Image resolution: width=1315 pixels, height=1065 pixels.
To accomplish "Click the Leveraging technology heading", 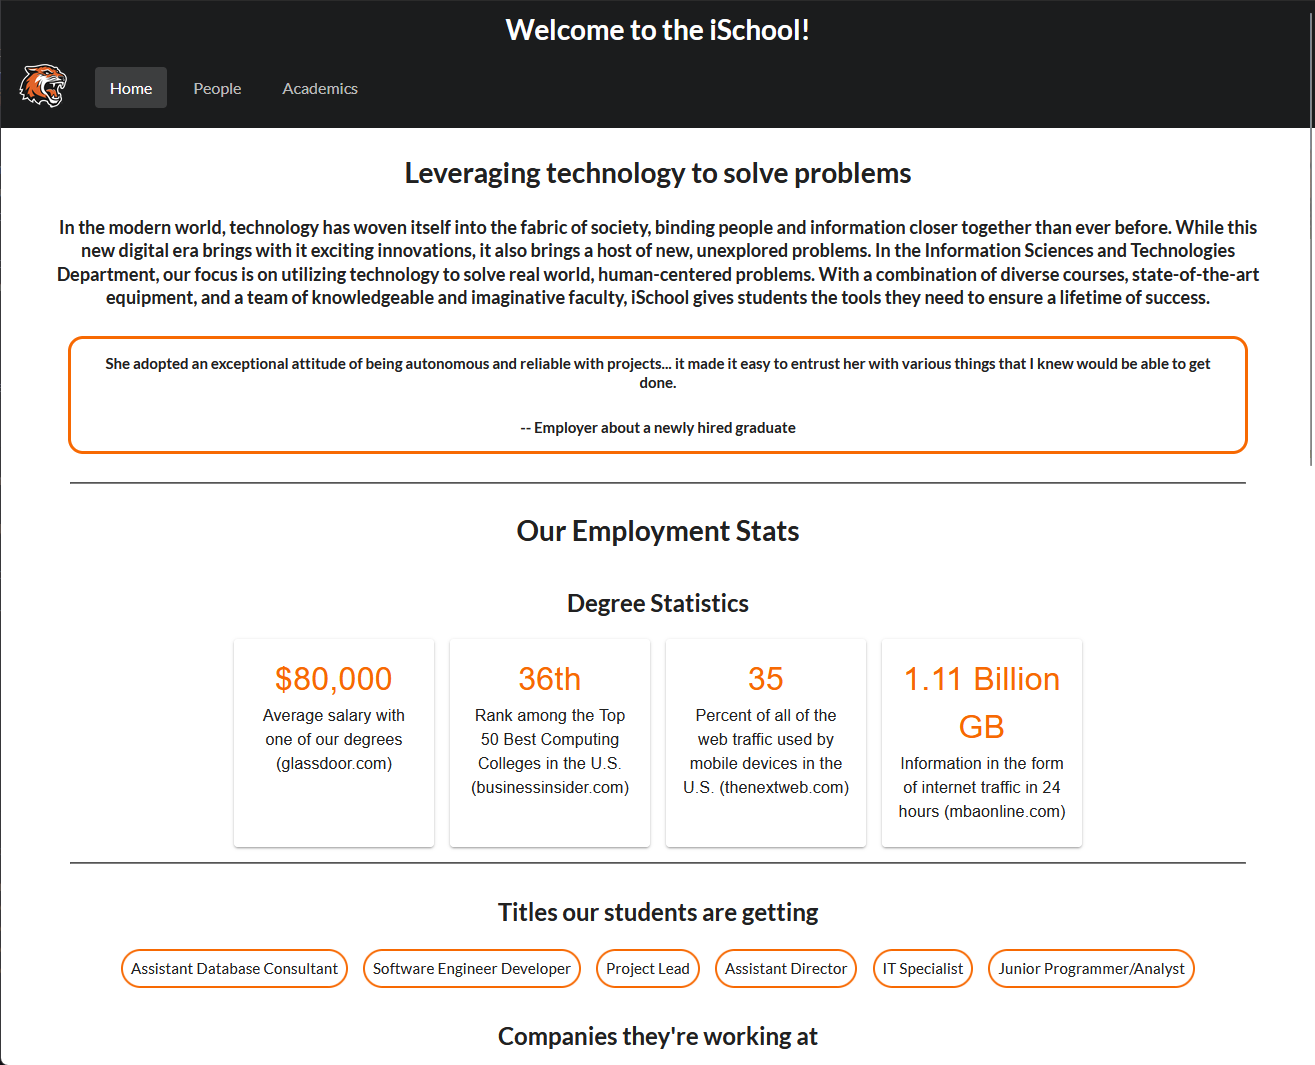I will point(657,172).
